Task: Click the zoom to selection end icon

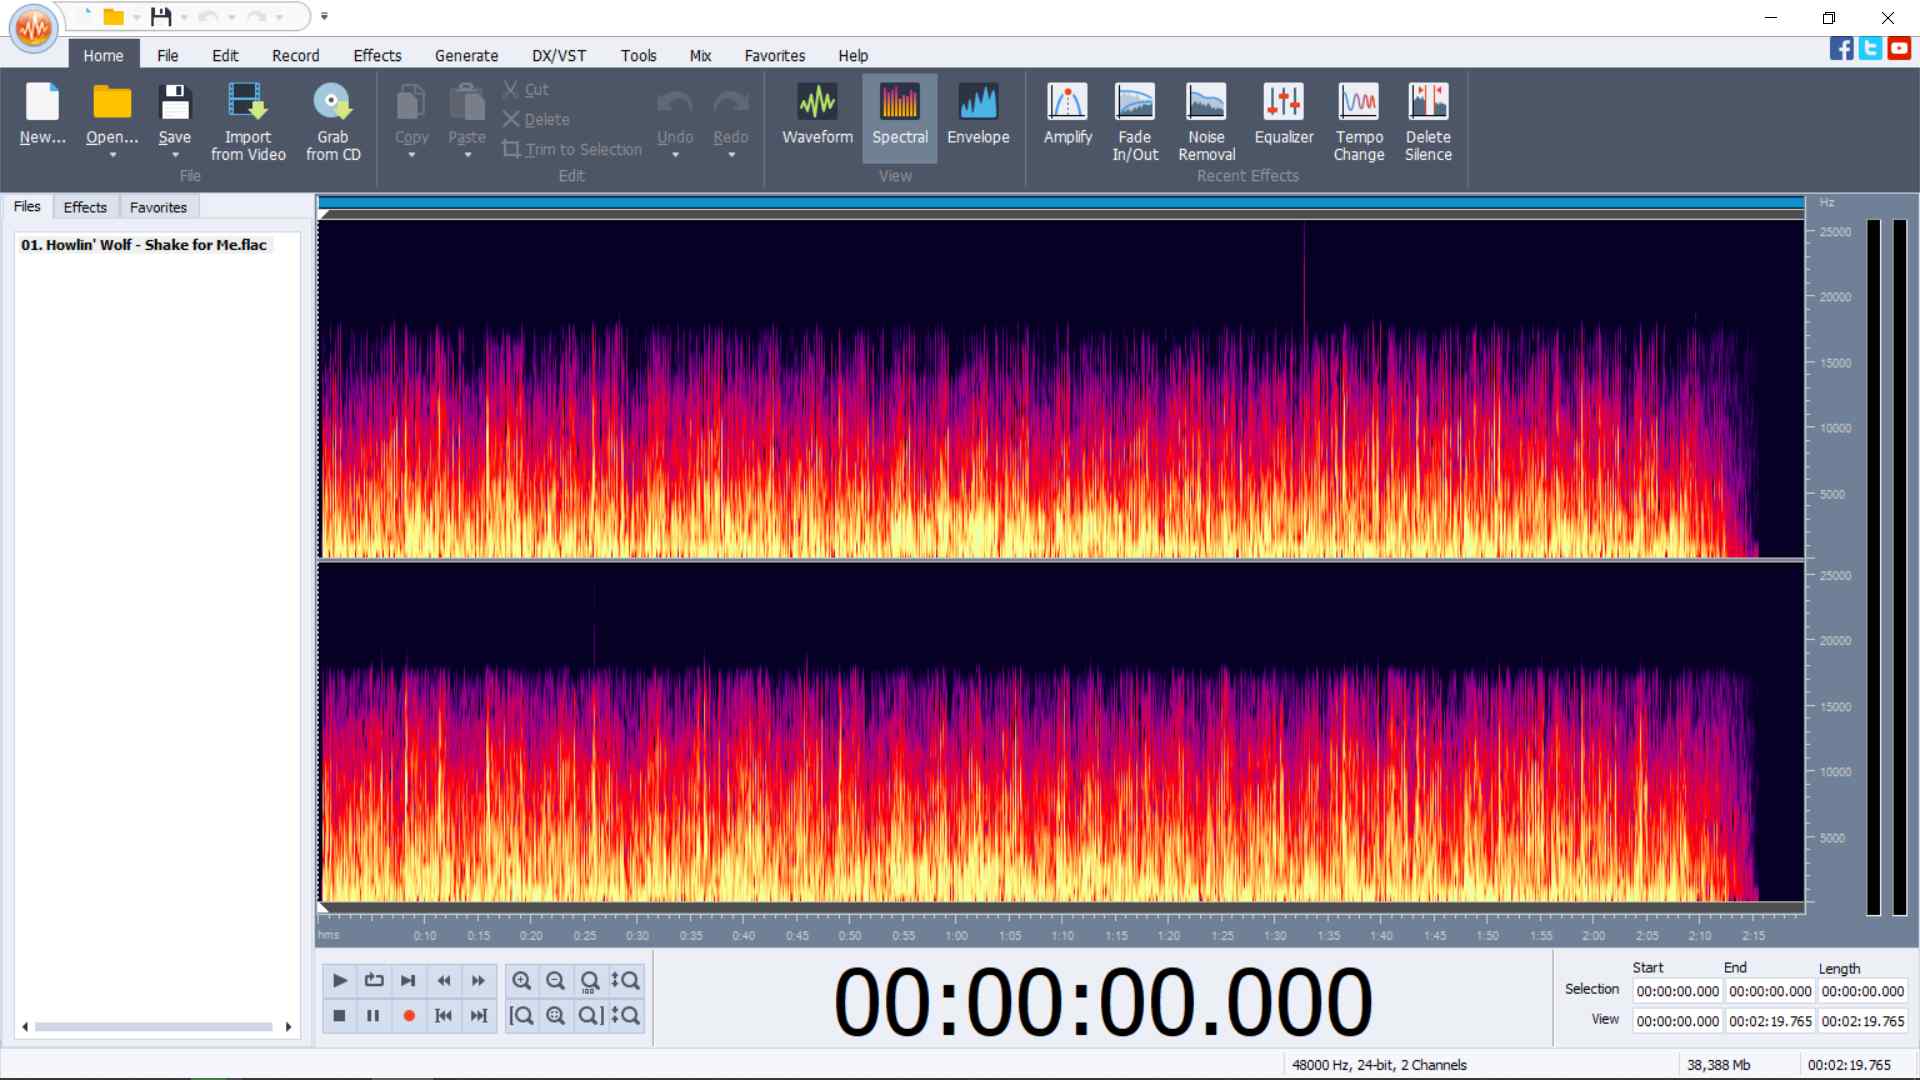Action: [590, 1016]
